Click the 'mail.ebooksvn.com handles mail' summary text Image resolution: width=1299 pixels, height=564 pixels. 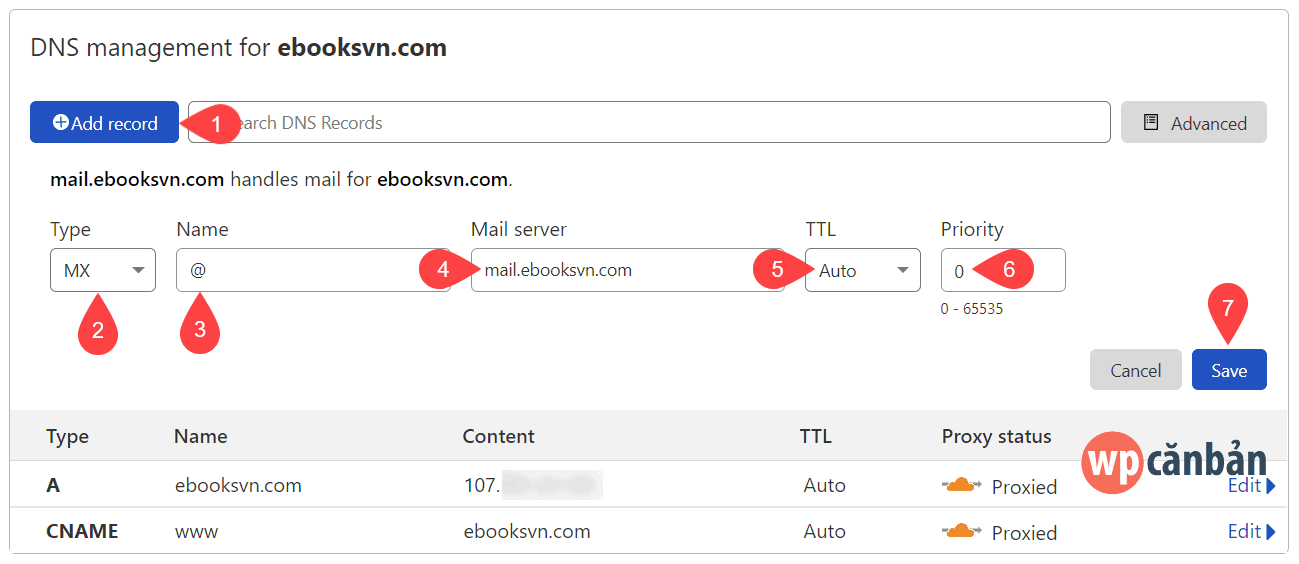[282, 180]
